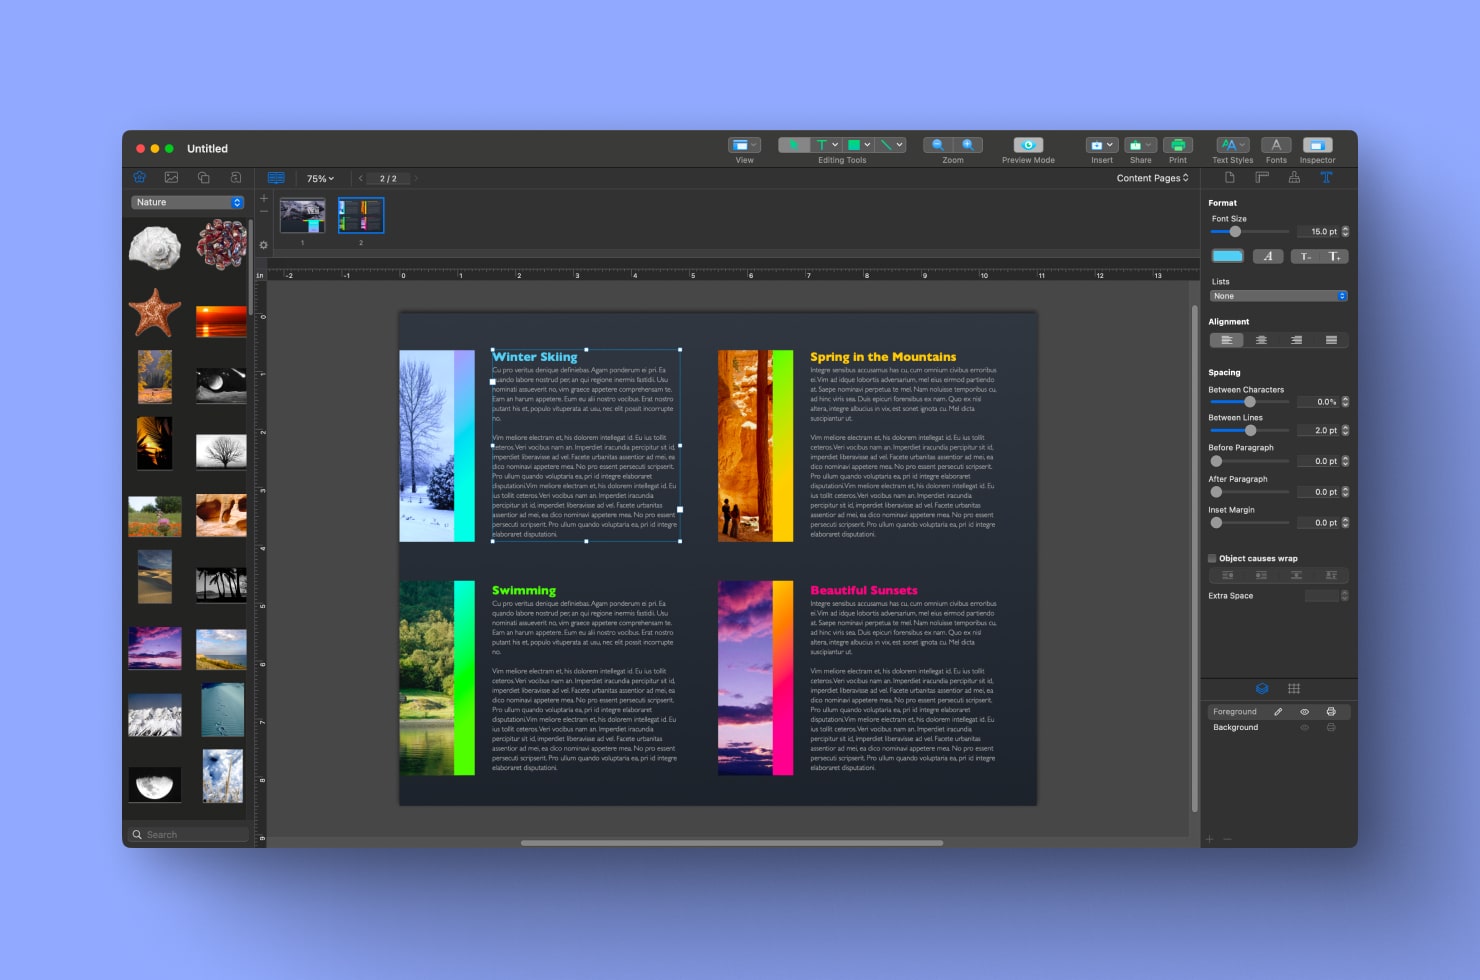Switch to the Images tab in the sidebar
1480x980 pixels.
[x=171, y=177]
